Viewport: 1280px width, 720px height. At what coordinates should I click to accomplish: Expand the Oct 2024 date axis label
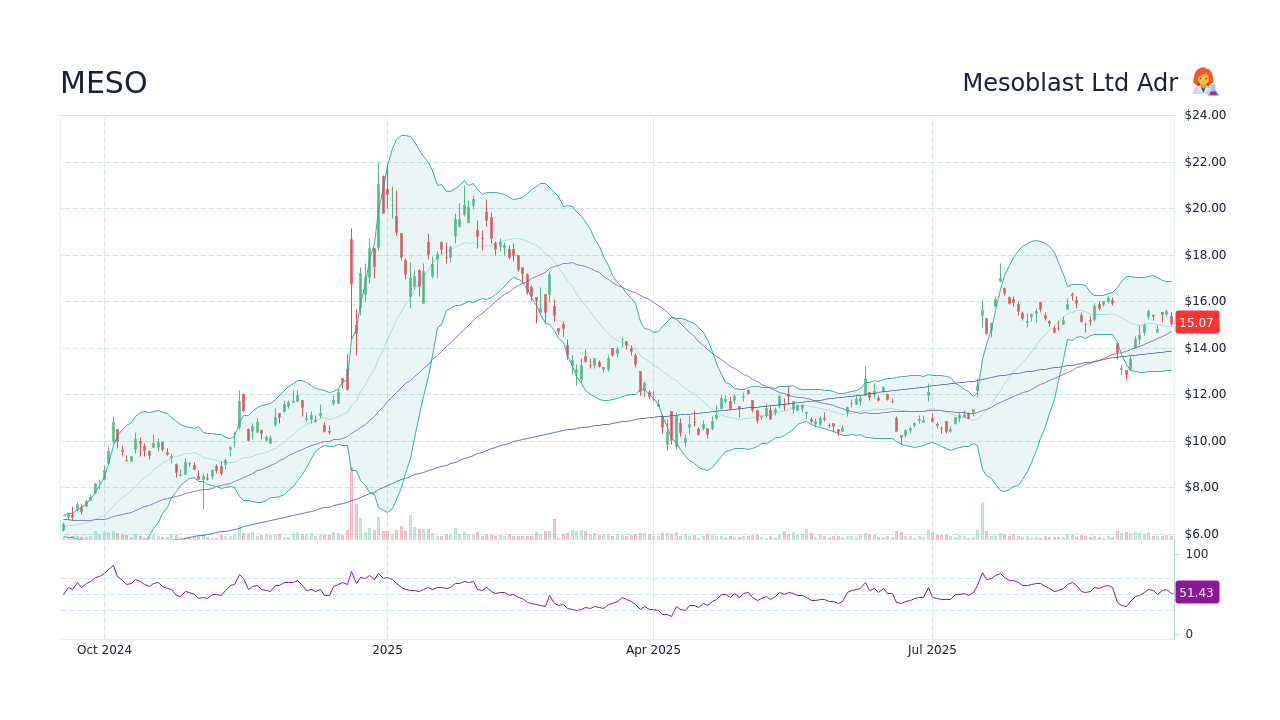click(x=104, y=650)
